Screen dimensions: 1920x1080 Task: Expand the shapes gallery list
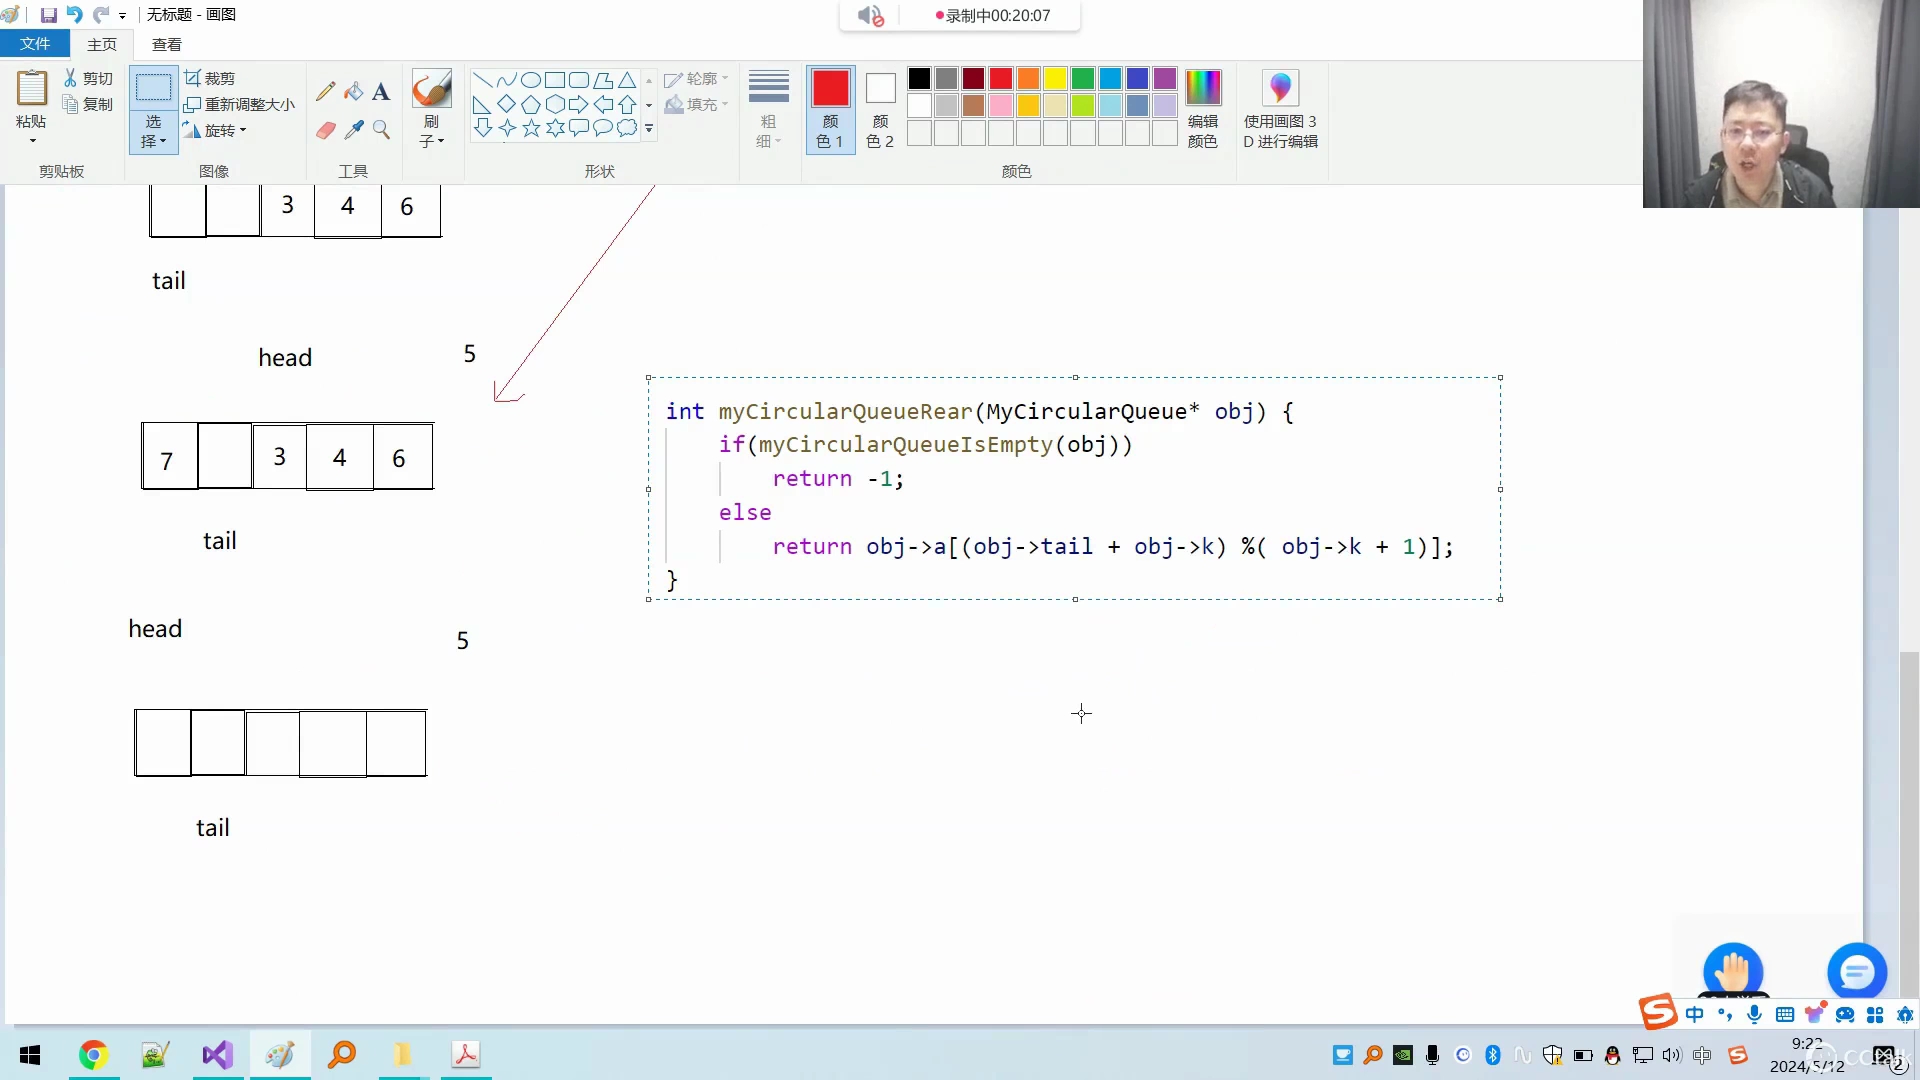coord(649,129)
